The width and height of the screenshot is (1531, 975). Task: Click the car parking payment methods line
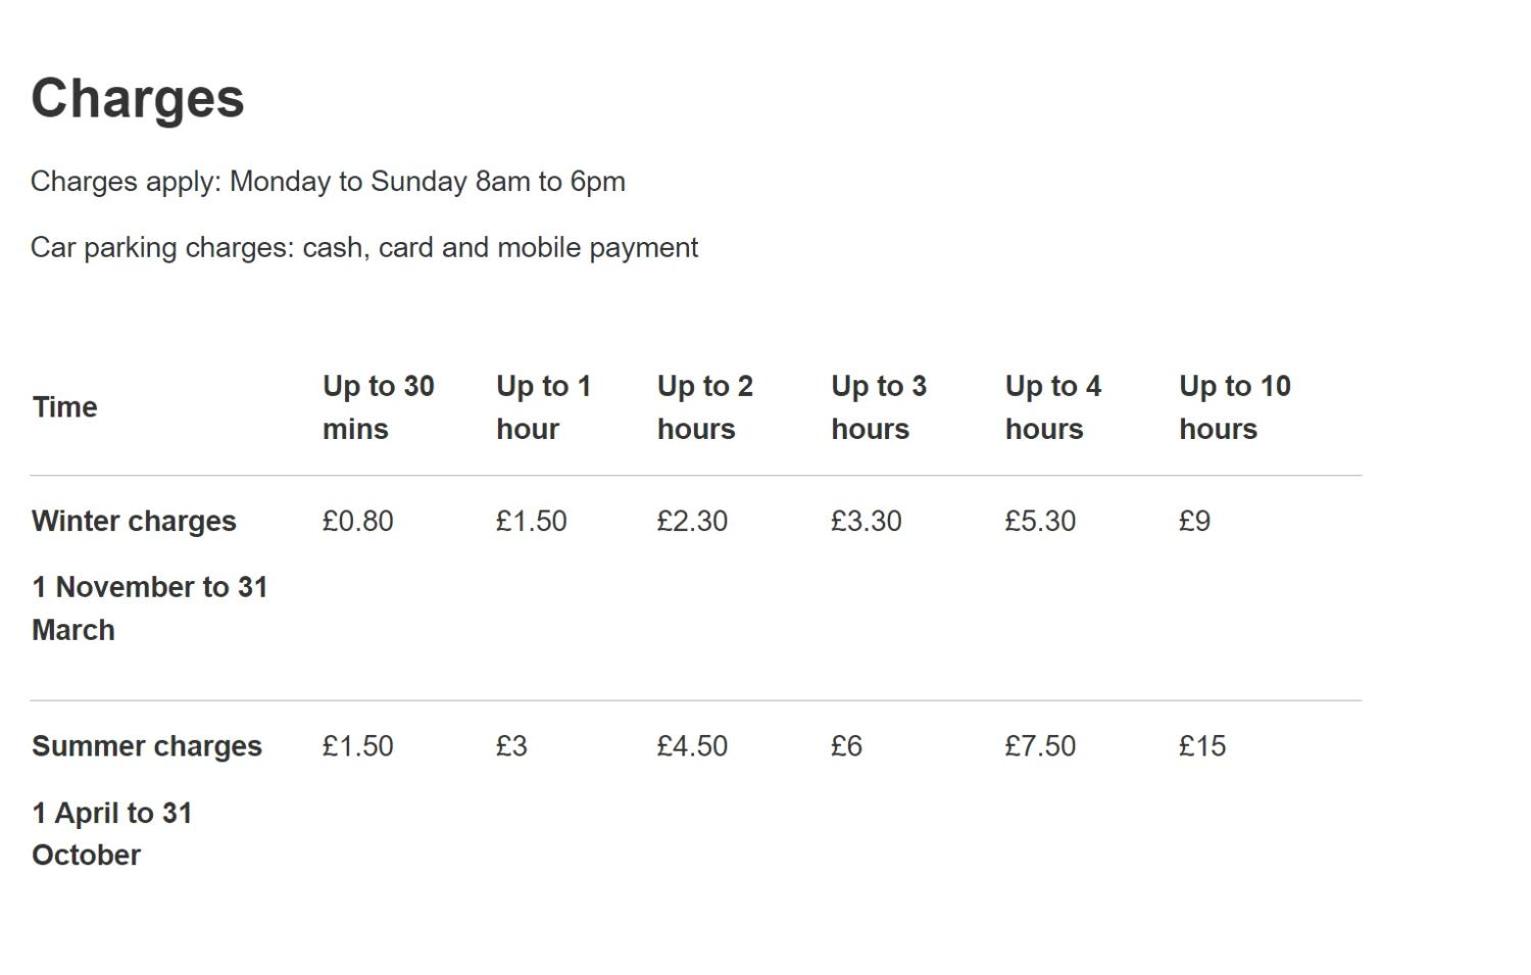coord(364,248)
